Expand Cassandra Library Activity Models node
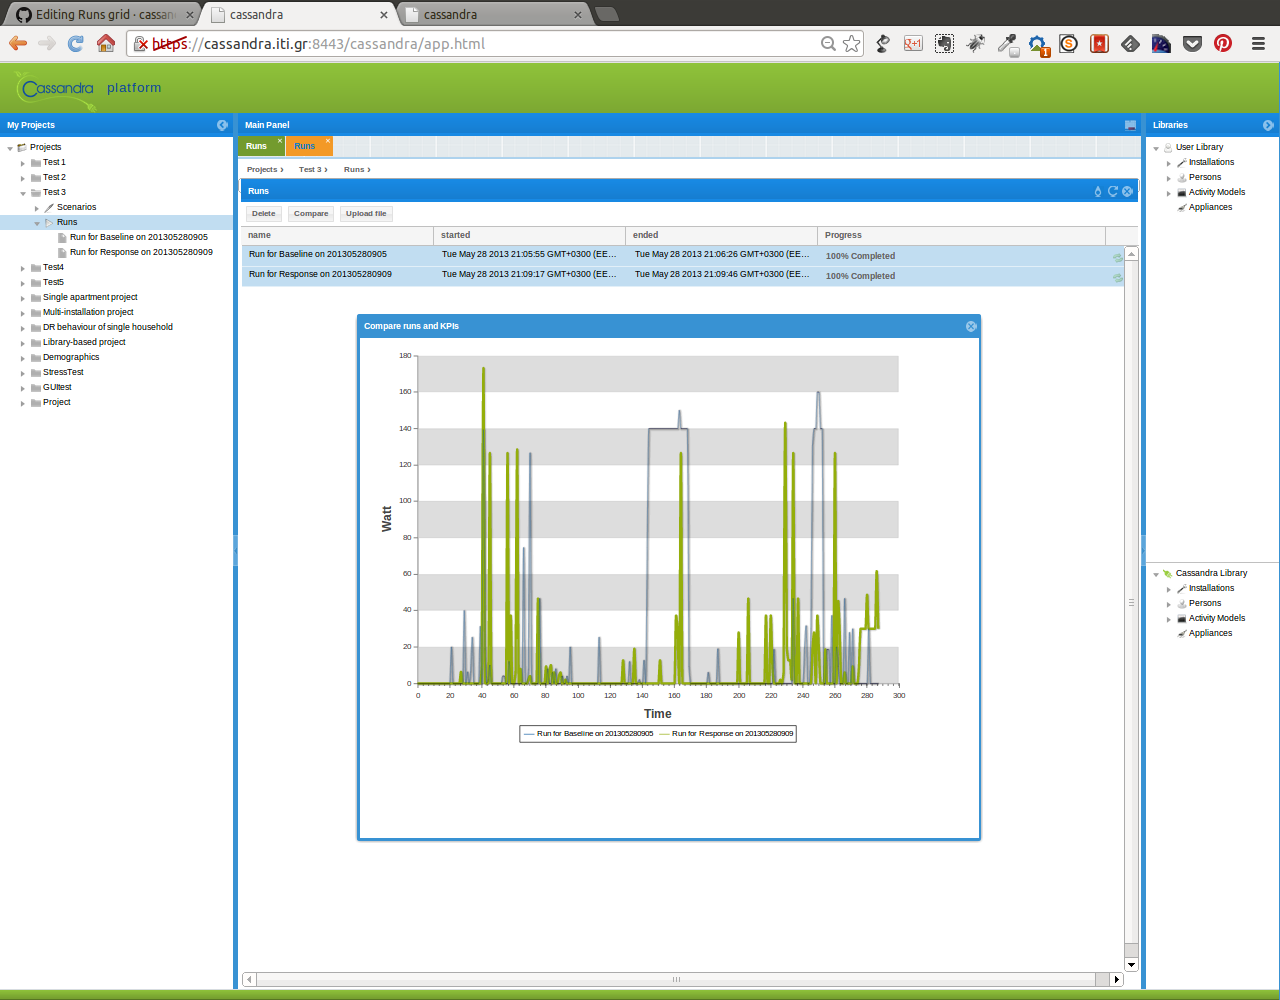Viewport: 1280px width, 1000px height. click(1169, 619)
